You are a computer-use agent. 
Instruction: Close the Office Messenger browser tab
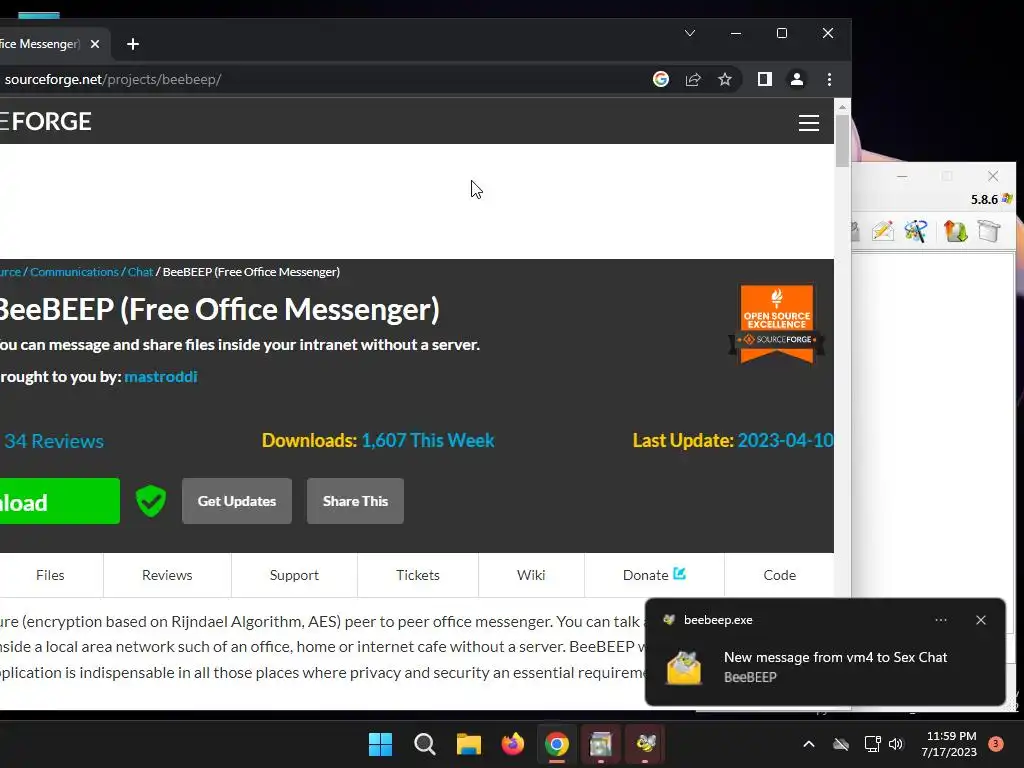[x=95, y=44]
